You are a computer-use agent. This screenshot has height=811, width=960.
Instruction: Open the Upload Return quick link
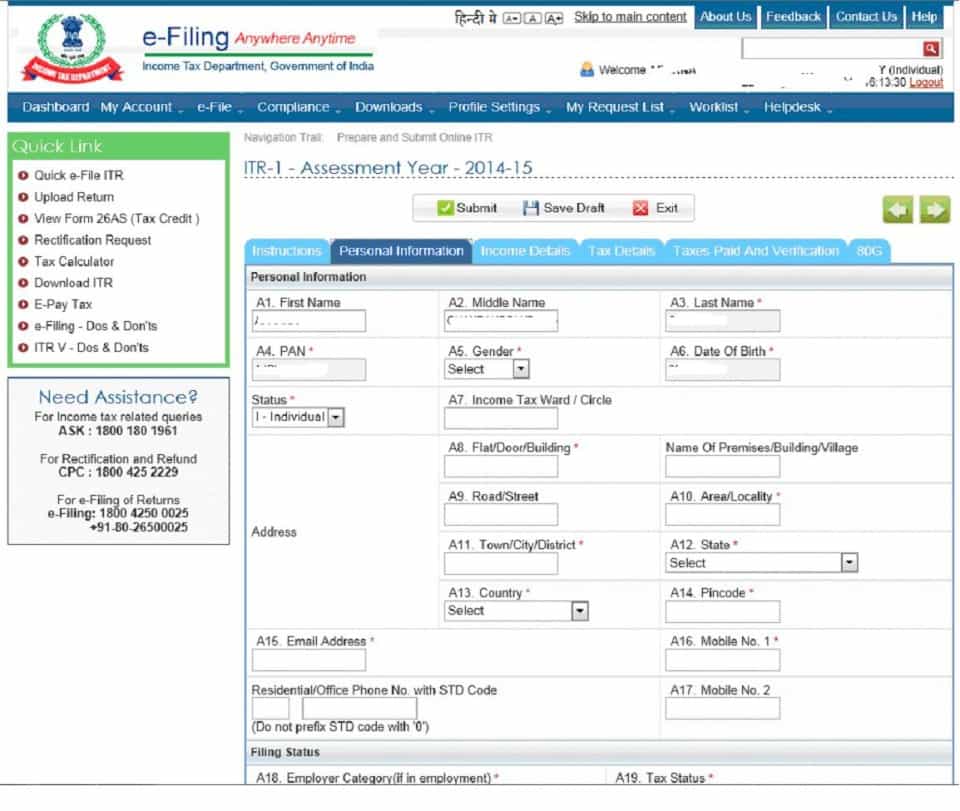[x=74, y=197]
